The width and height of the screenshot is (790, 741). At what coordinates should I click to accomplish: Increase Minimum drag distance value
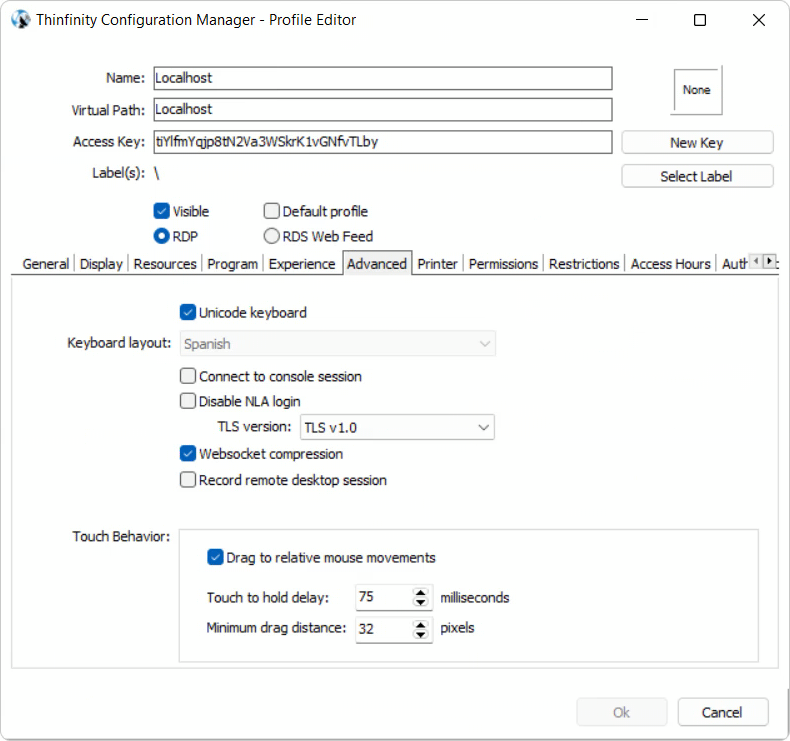click(420, 624)
